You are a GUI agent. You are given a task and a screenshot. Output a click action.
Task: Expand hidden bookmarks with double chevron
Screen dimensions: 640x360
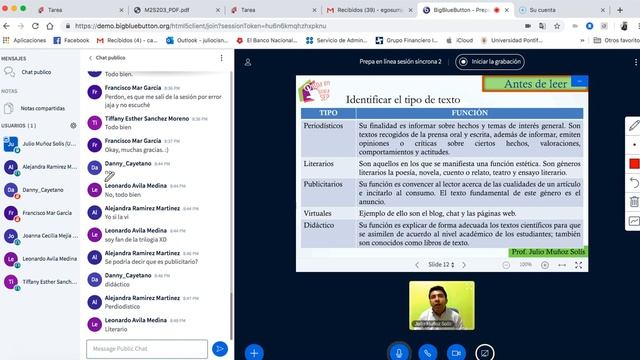point(582,40)
